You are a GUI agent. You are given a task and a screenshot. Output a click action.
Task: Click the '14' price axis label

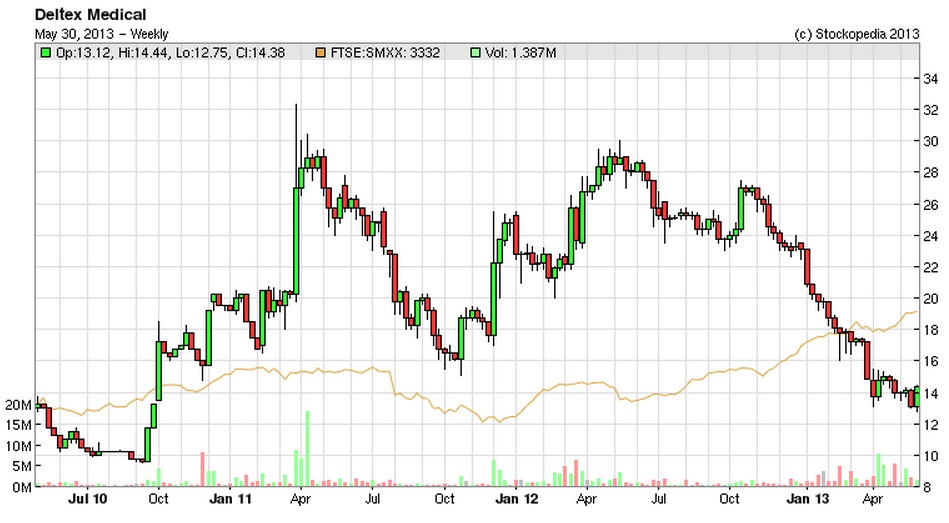pos(930,393)
